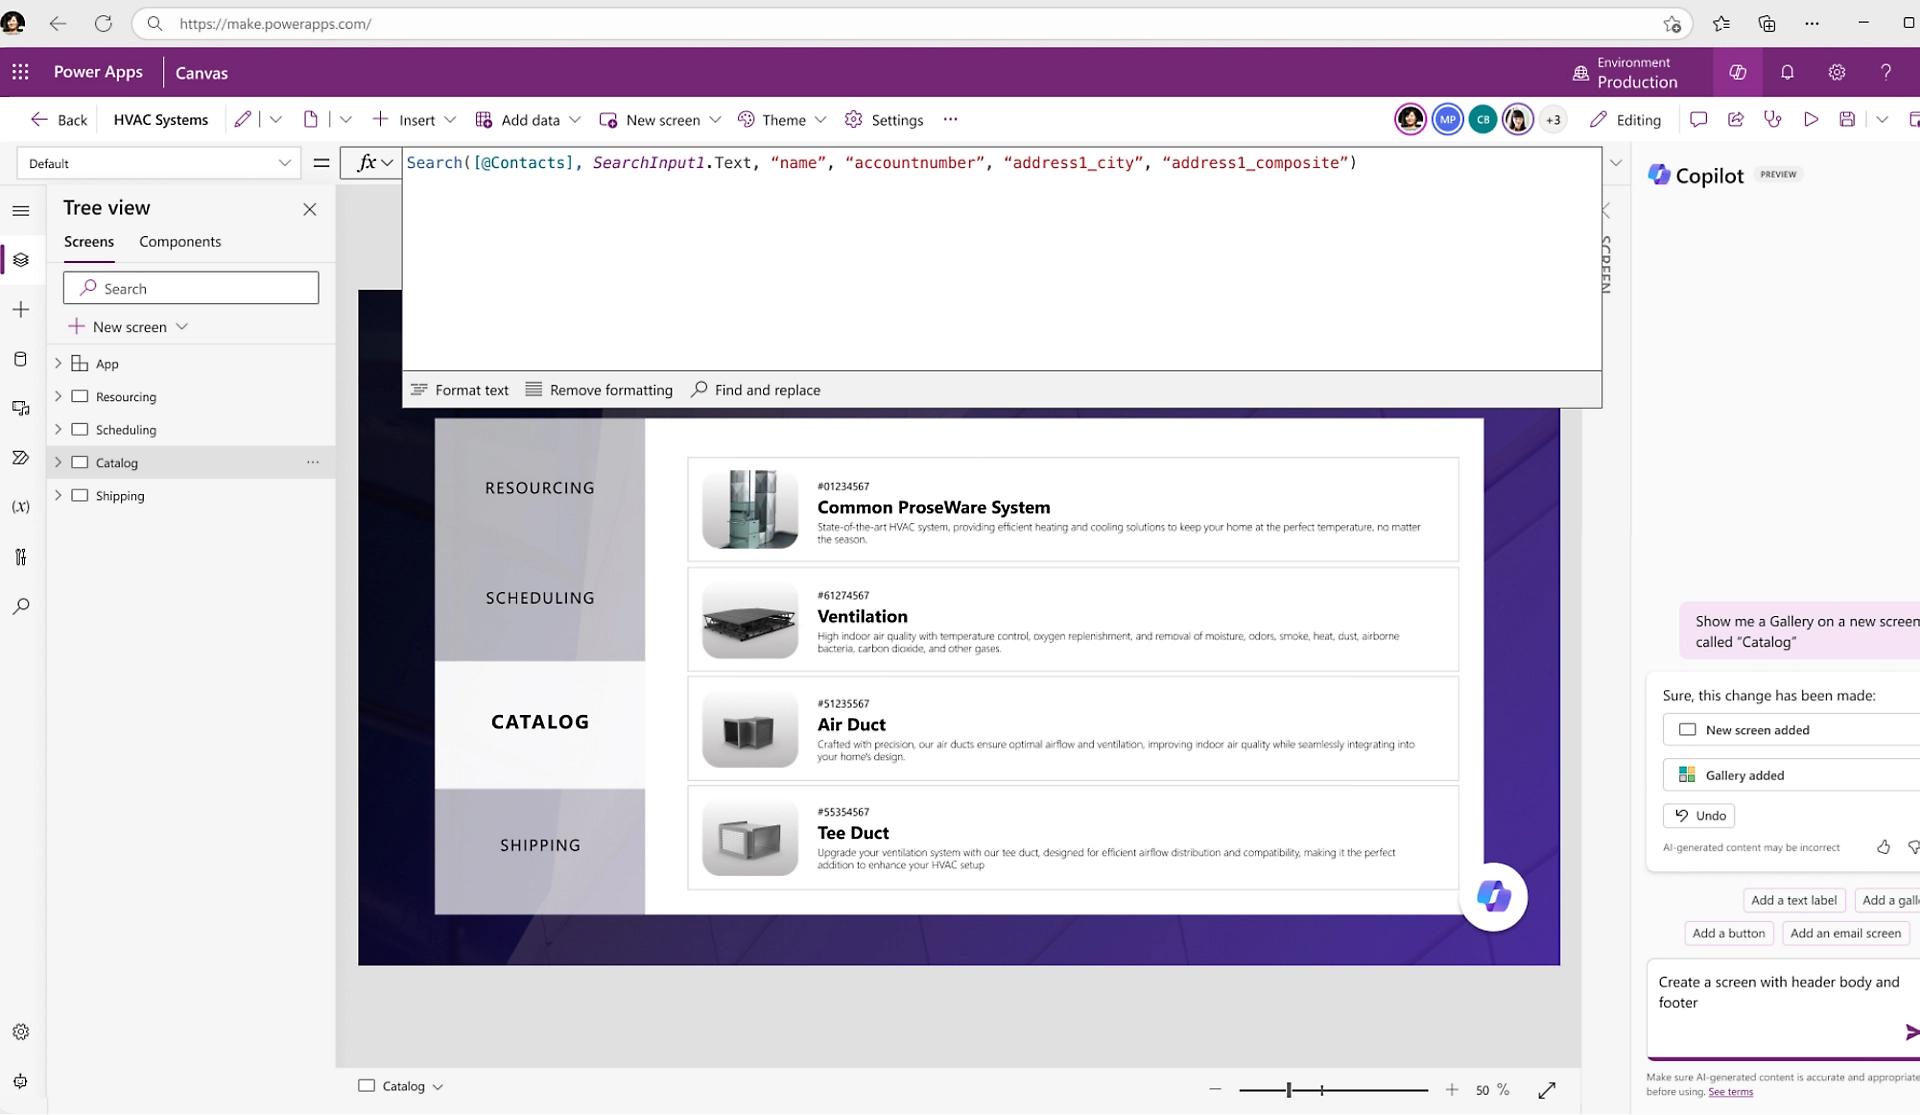The image size is (1920, 1115).
Task: Open the Comments icon in toolbar
Action: (x=1698, y=120)
